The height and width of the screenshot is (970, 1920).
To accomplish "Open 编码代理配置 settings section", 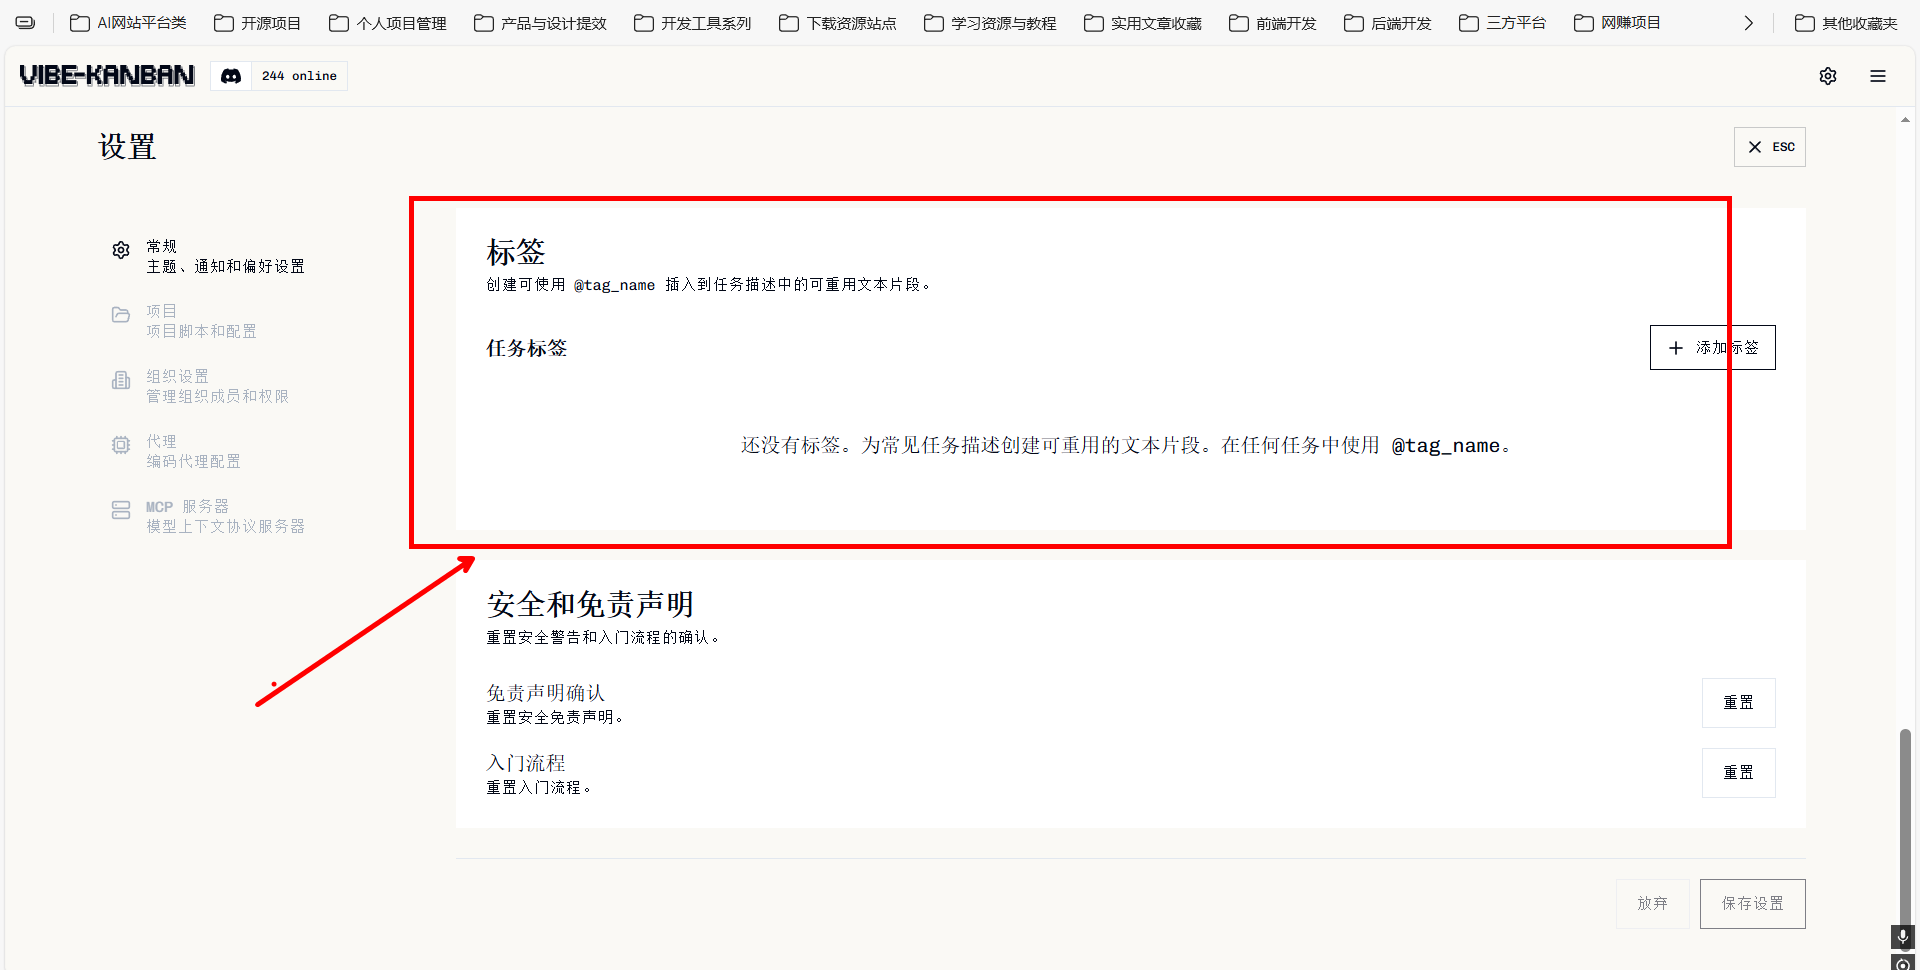I will click(193, 461).
